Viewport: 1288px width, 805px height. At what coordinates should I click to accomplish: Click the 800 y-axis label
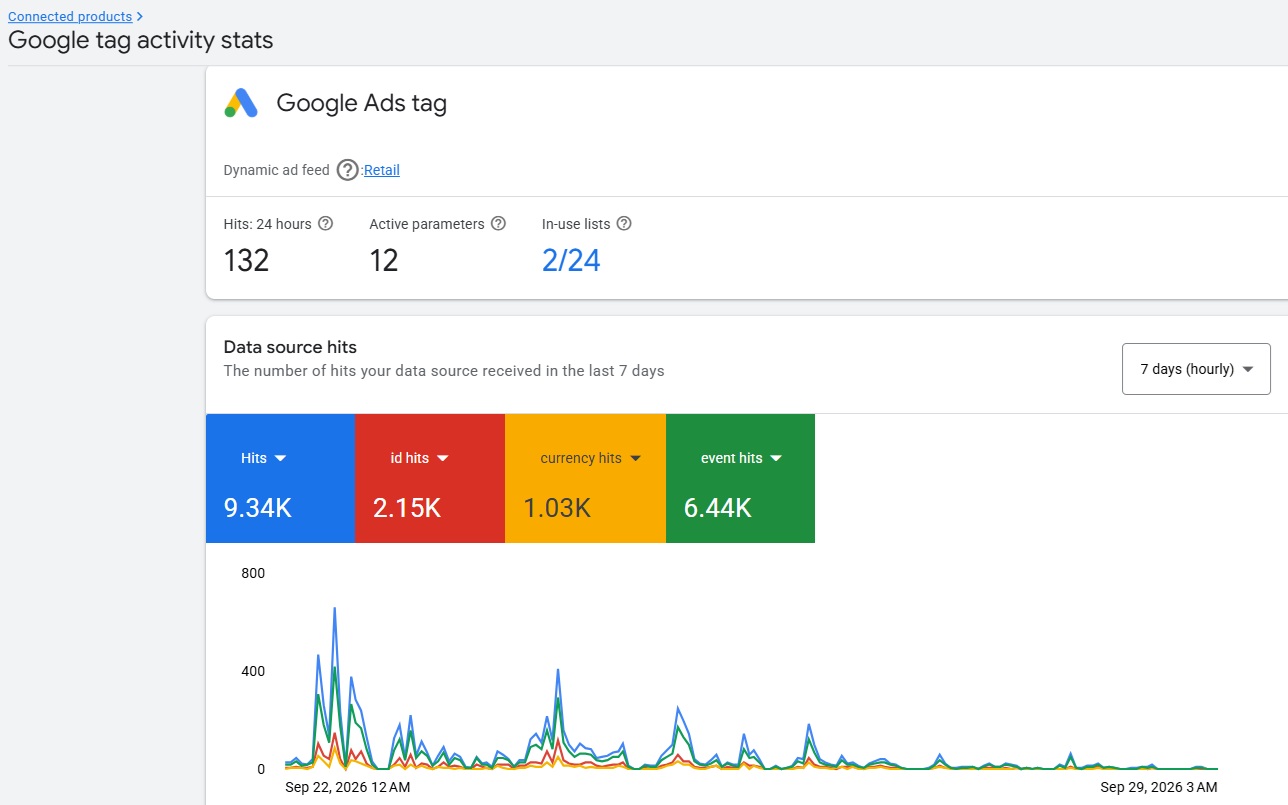pos(253,573)
